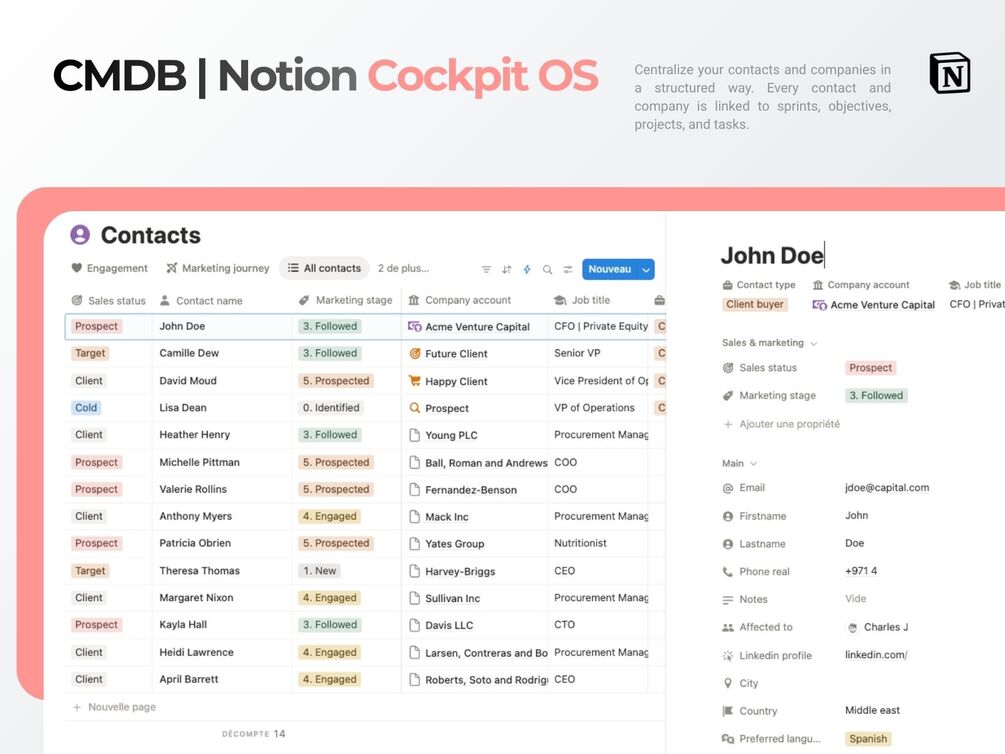Screen dimensions: 1005x754
Task: Click the VP of Operations job title
Action: coord(594,408)
